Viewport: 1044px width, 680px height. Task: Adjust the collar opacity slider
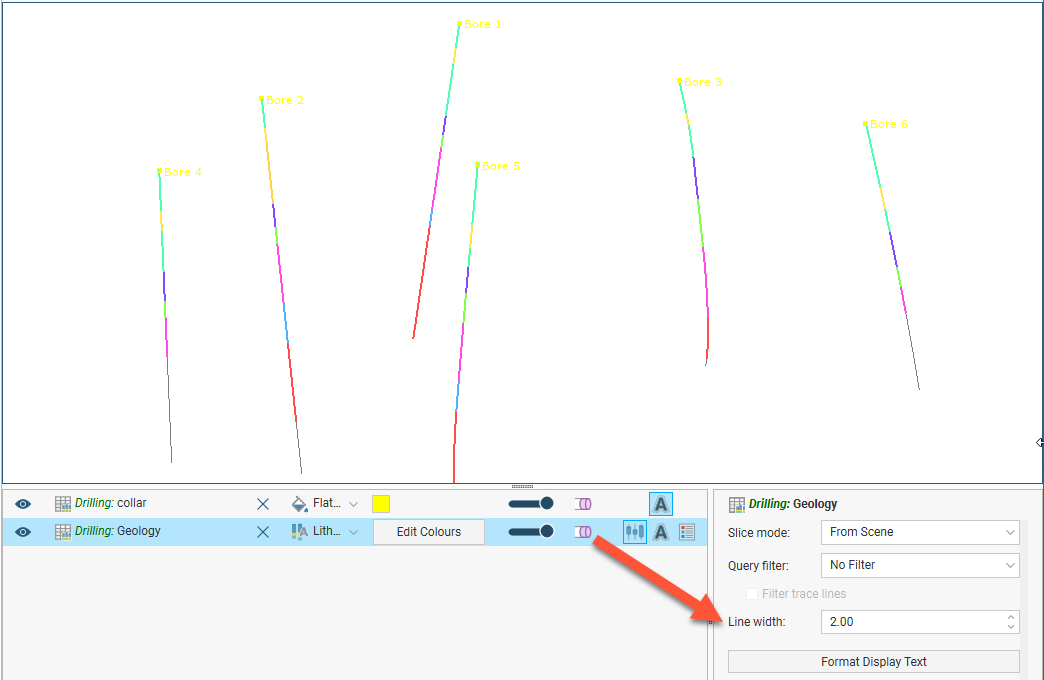click(x=531, y=504)
